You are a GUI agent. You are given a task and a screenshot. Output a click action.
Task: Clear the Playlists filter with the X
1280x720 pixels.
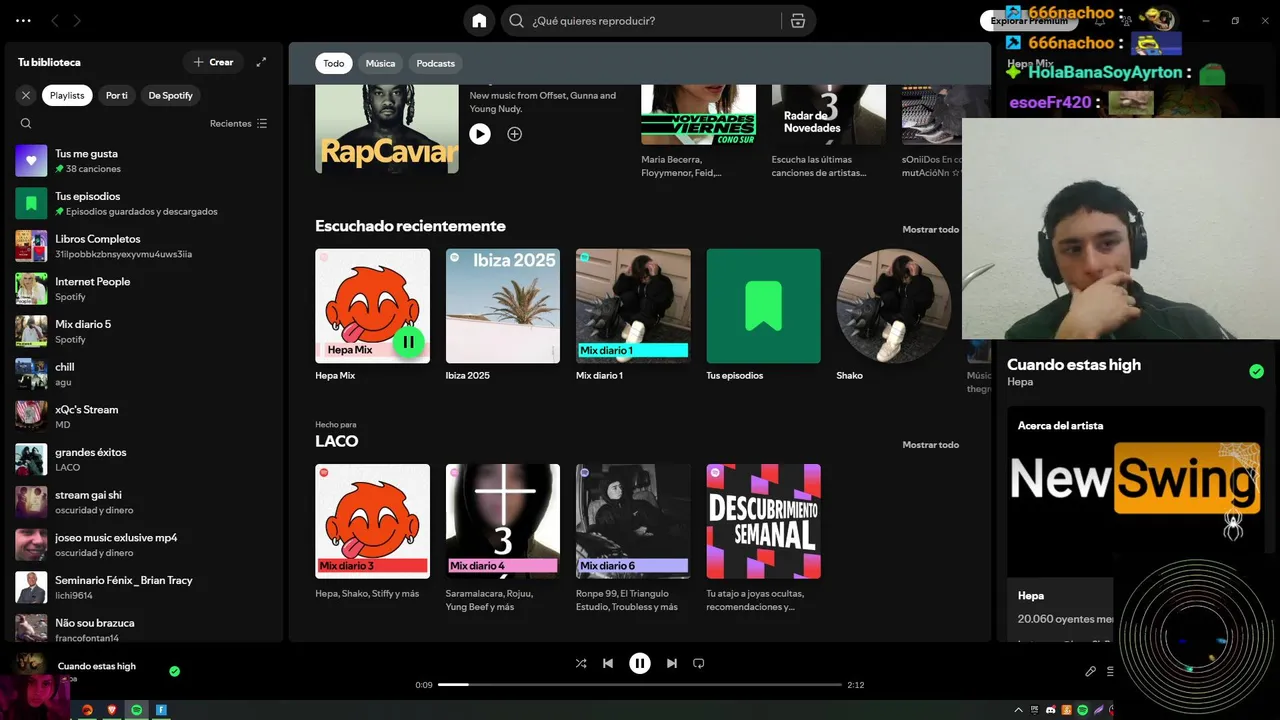point(26,95)
